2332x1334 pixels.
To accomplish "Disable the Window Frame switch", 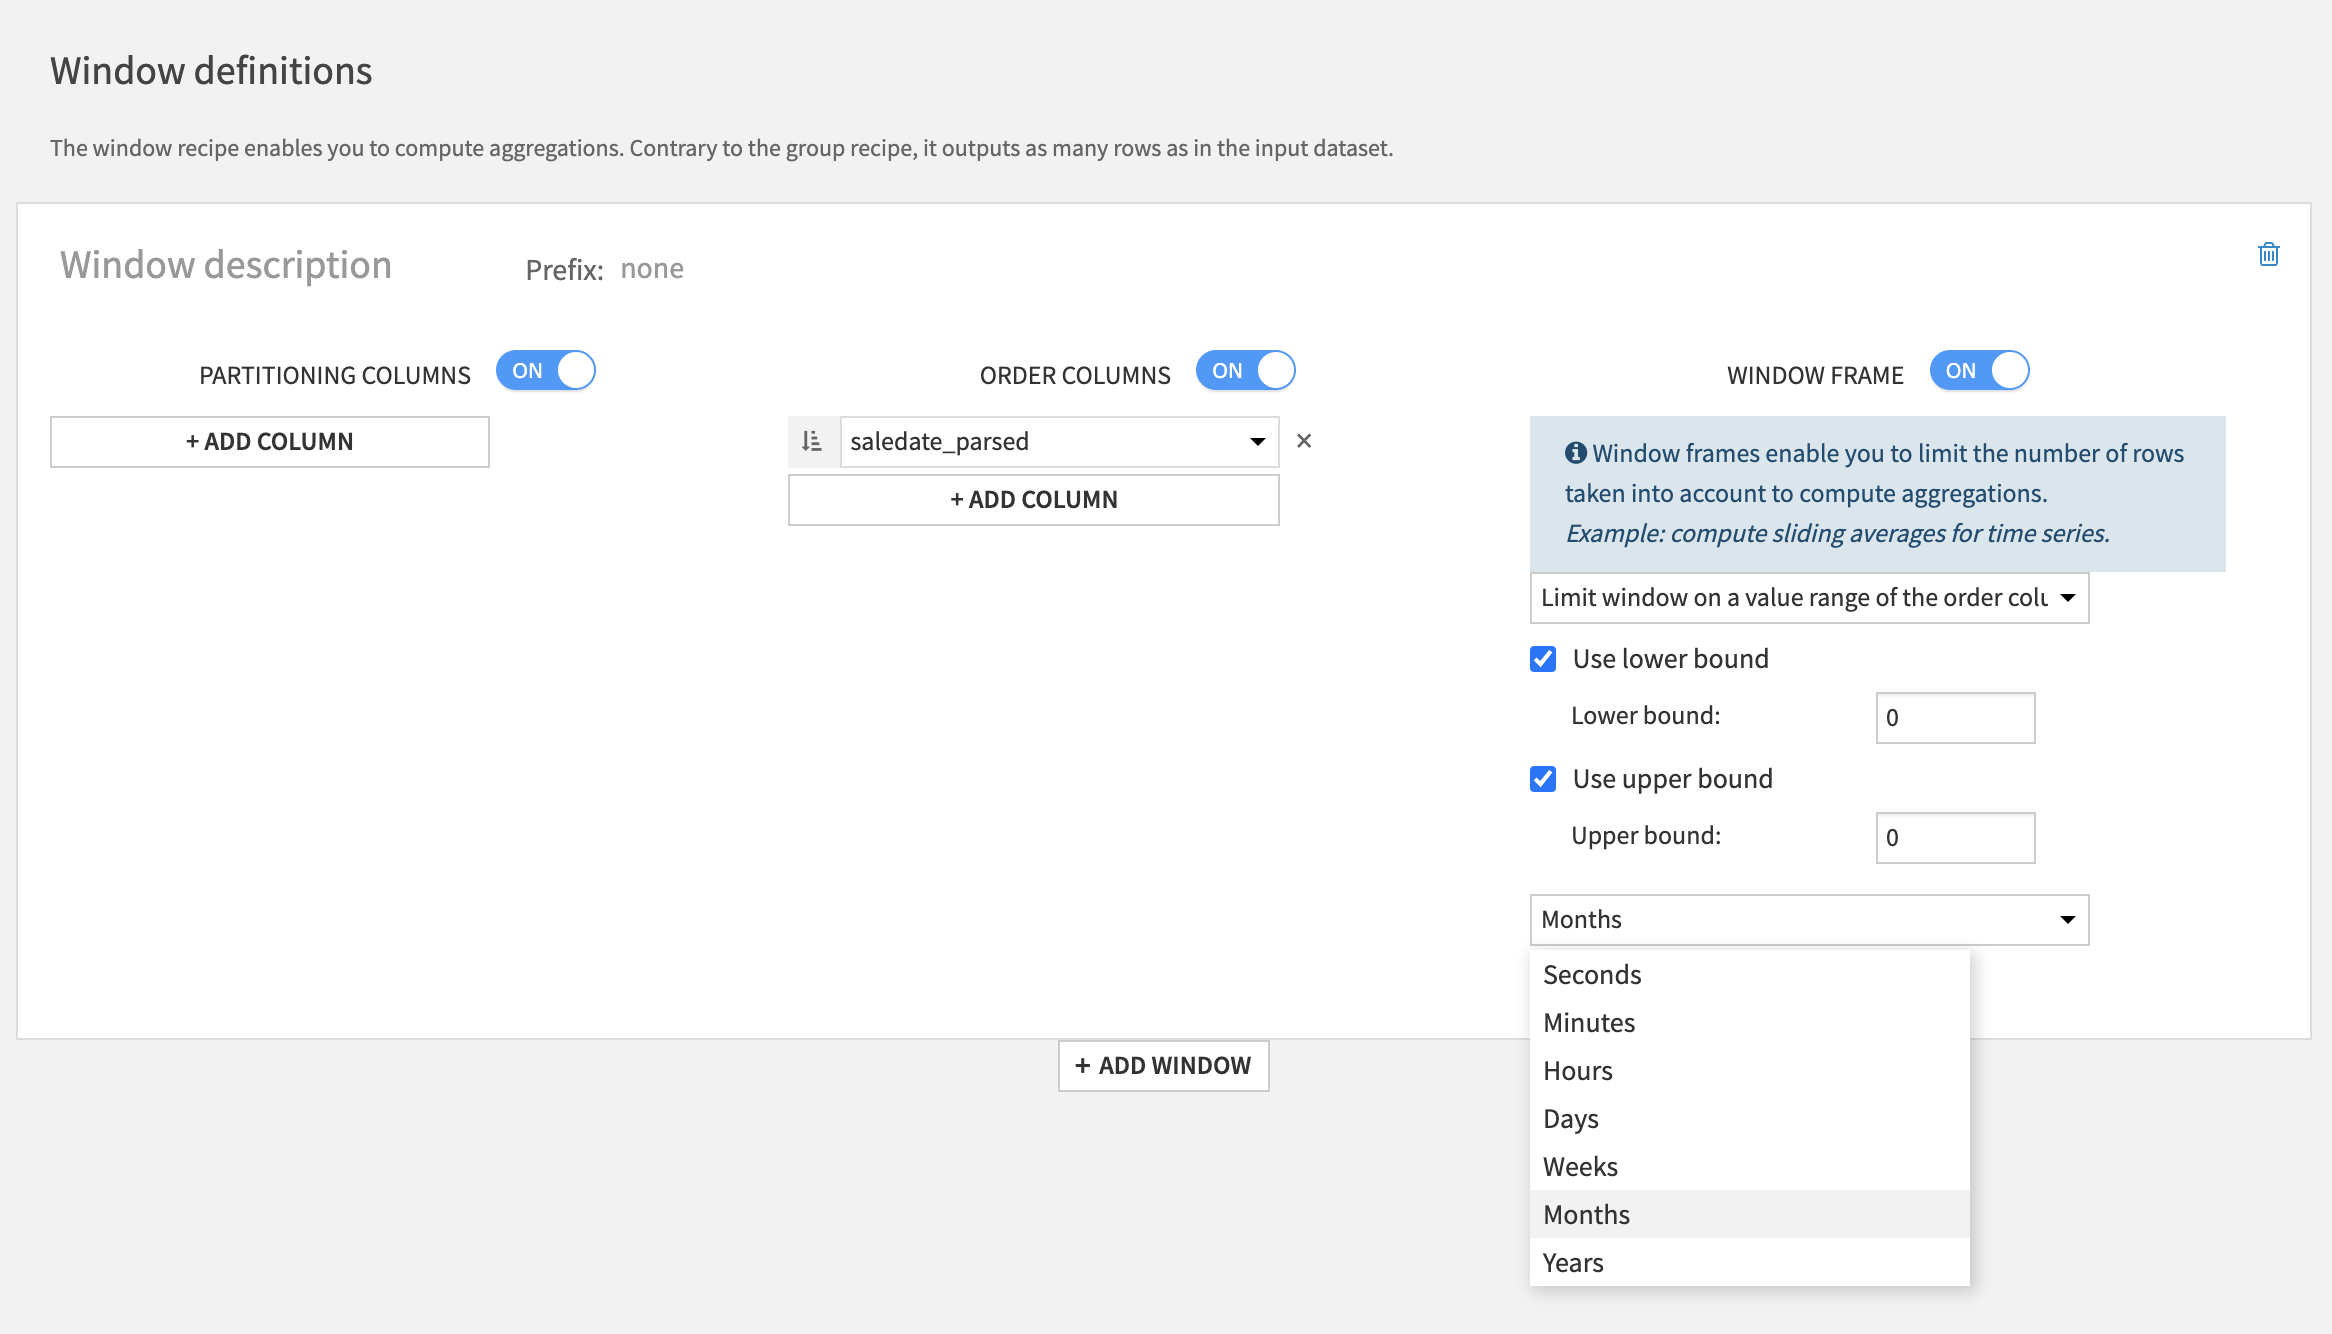I will (1980, 371).
